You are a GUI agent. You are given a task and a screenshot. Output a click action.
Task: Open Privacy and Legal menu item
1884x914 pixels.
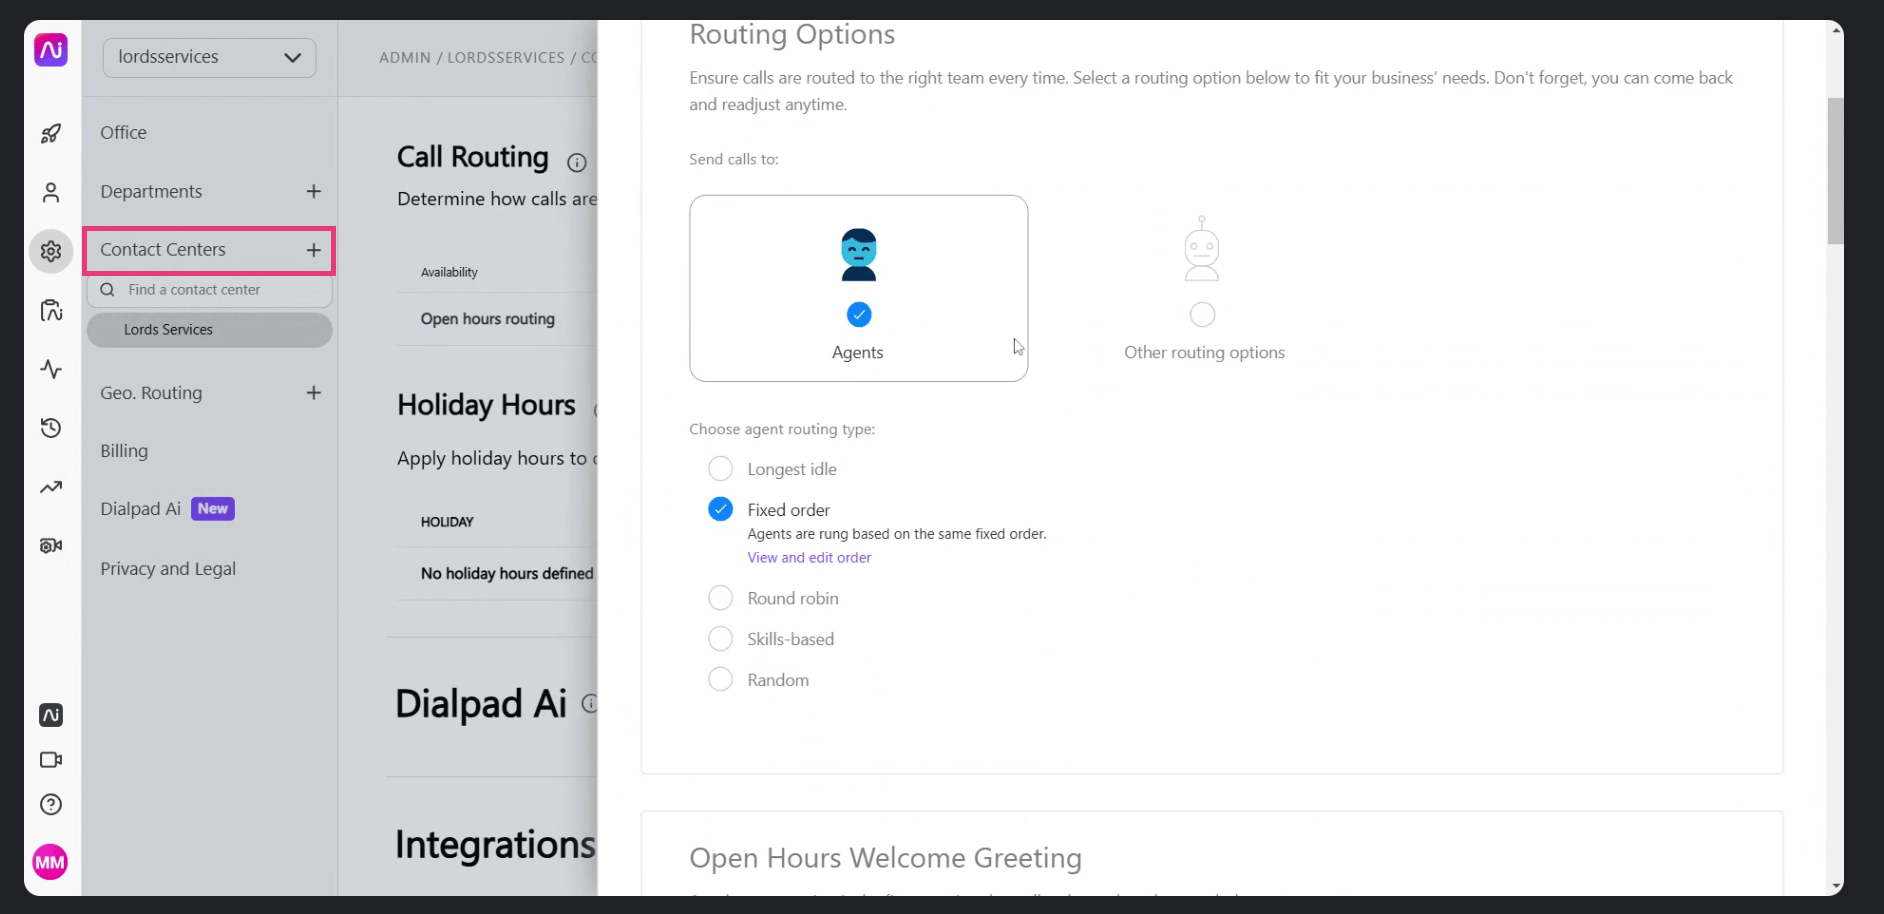click(x=168, y=569)
